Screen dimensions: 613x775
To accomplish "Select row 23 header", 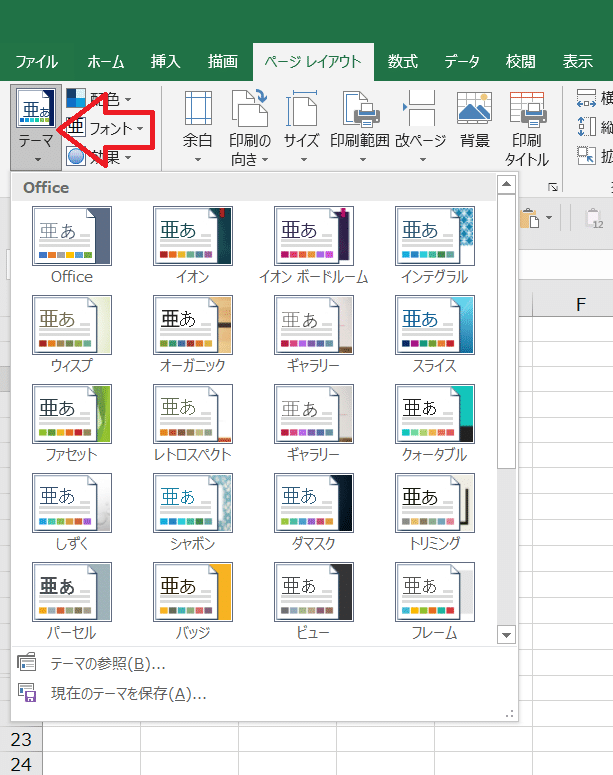I will tap(21, 739).
